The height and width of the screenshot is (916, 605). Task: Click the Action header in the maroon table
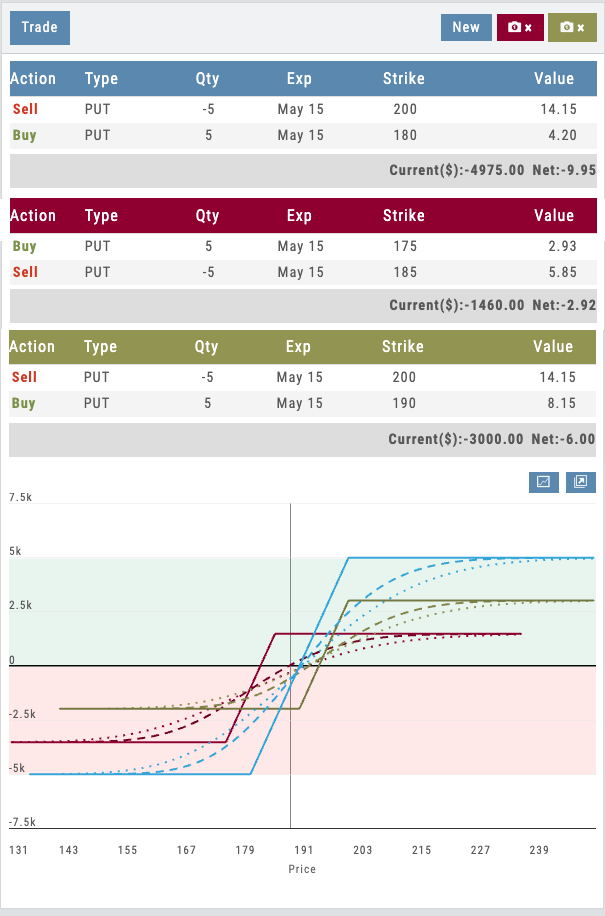click(33, 215)
